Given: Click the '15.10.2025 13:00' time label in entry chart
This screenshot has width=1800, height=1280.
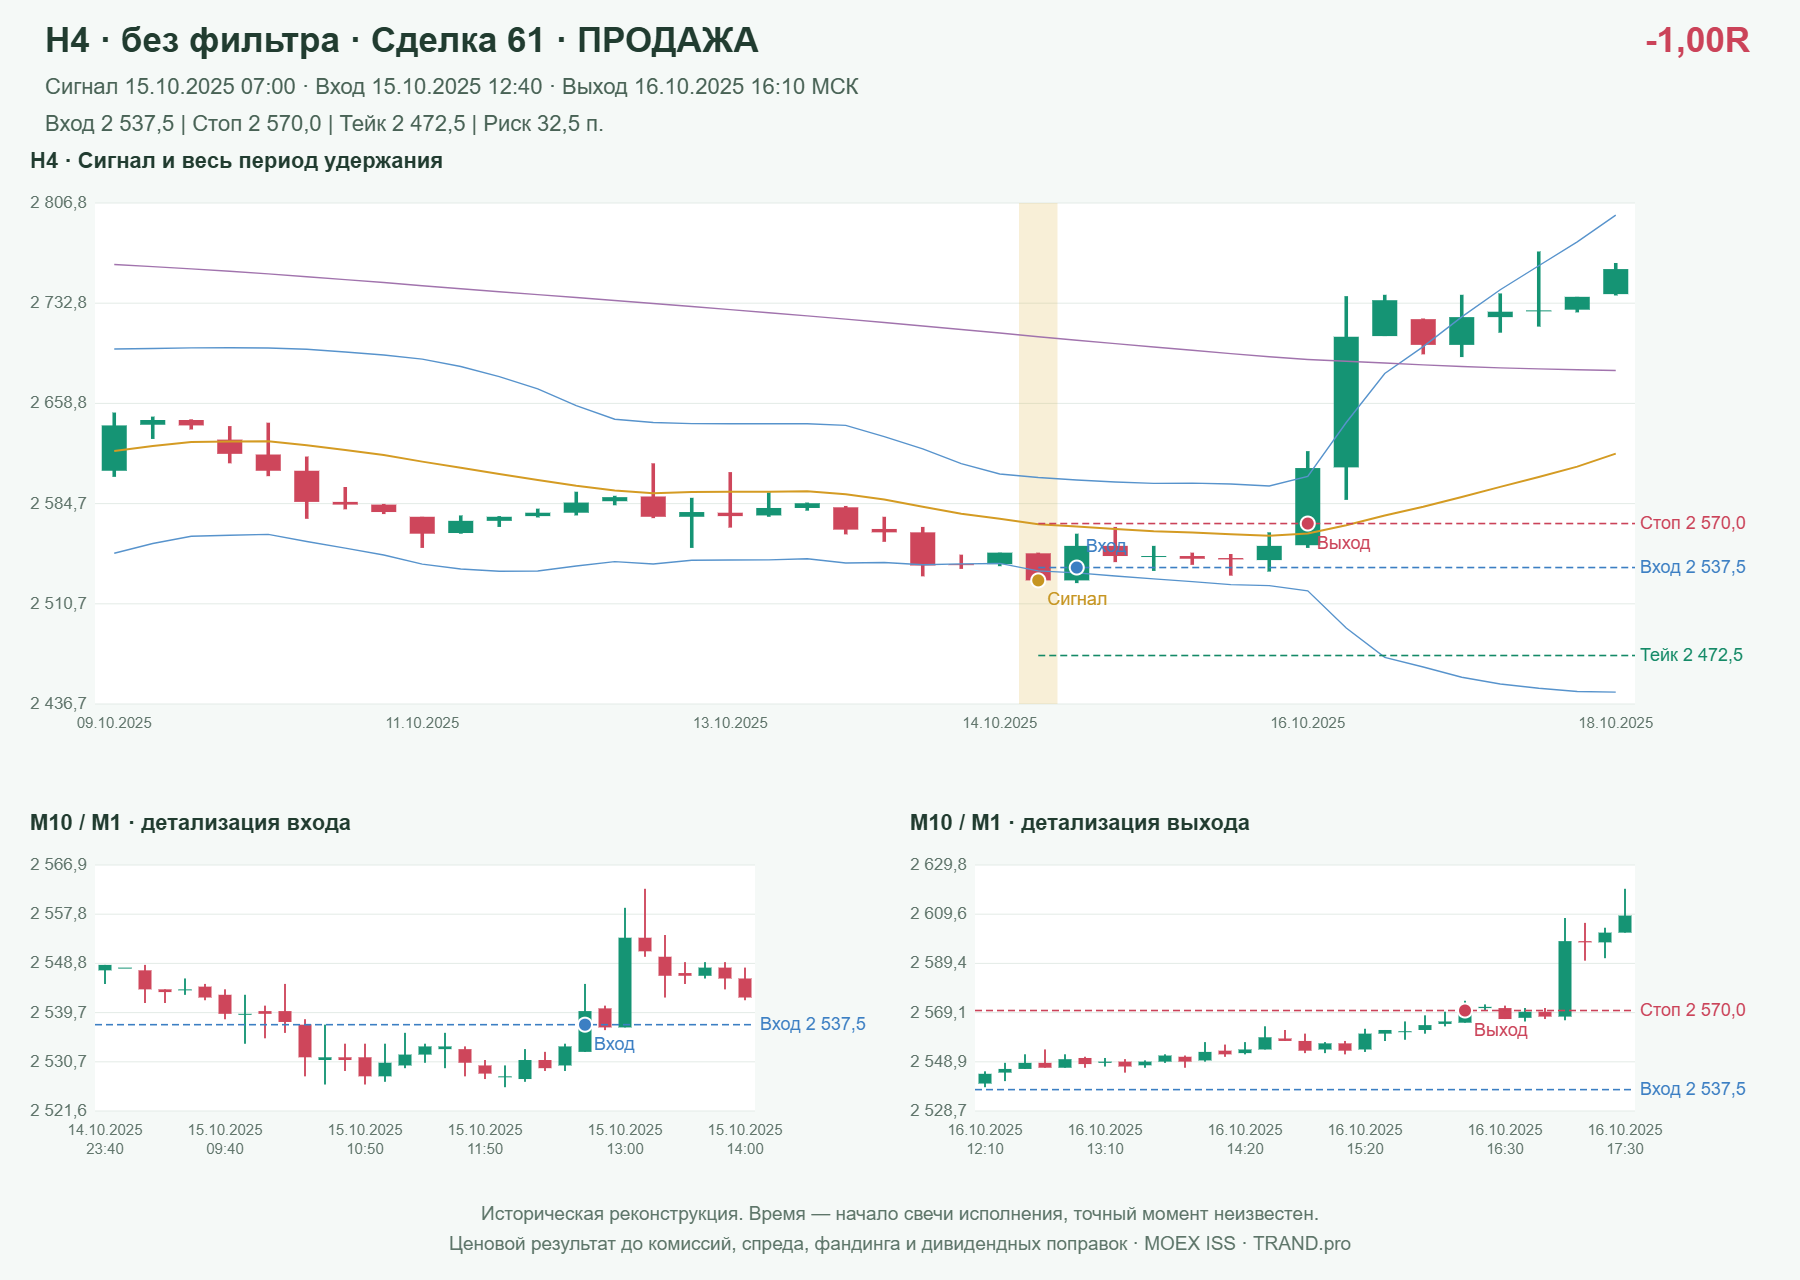Looking at the screenshot, I should pos(625,1139).
